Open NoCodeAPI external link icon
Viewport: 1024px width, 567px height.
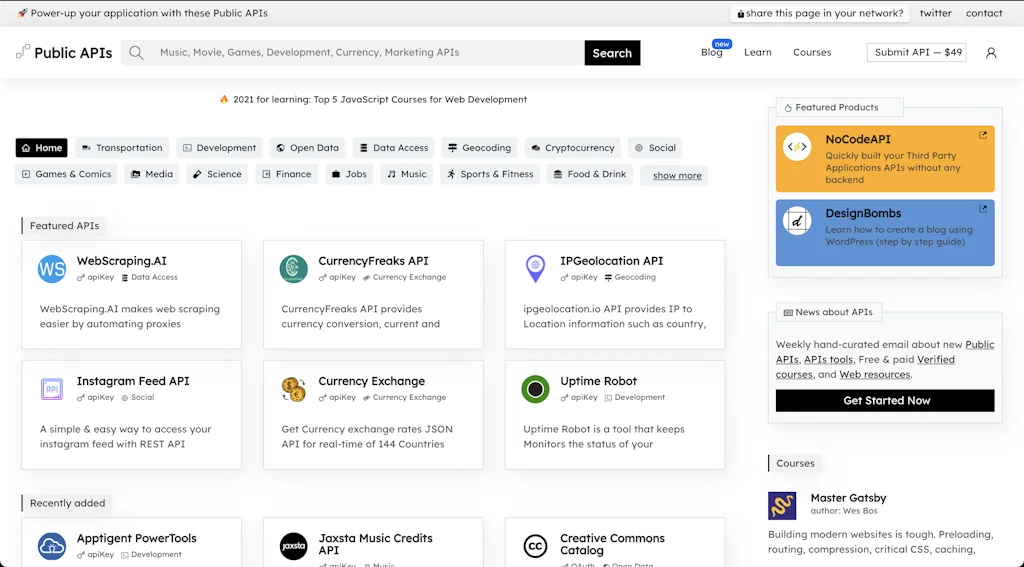pos(982,135)
